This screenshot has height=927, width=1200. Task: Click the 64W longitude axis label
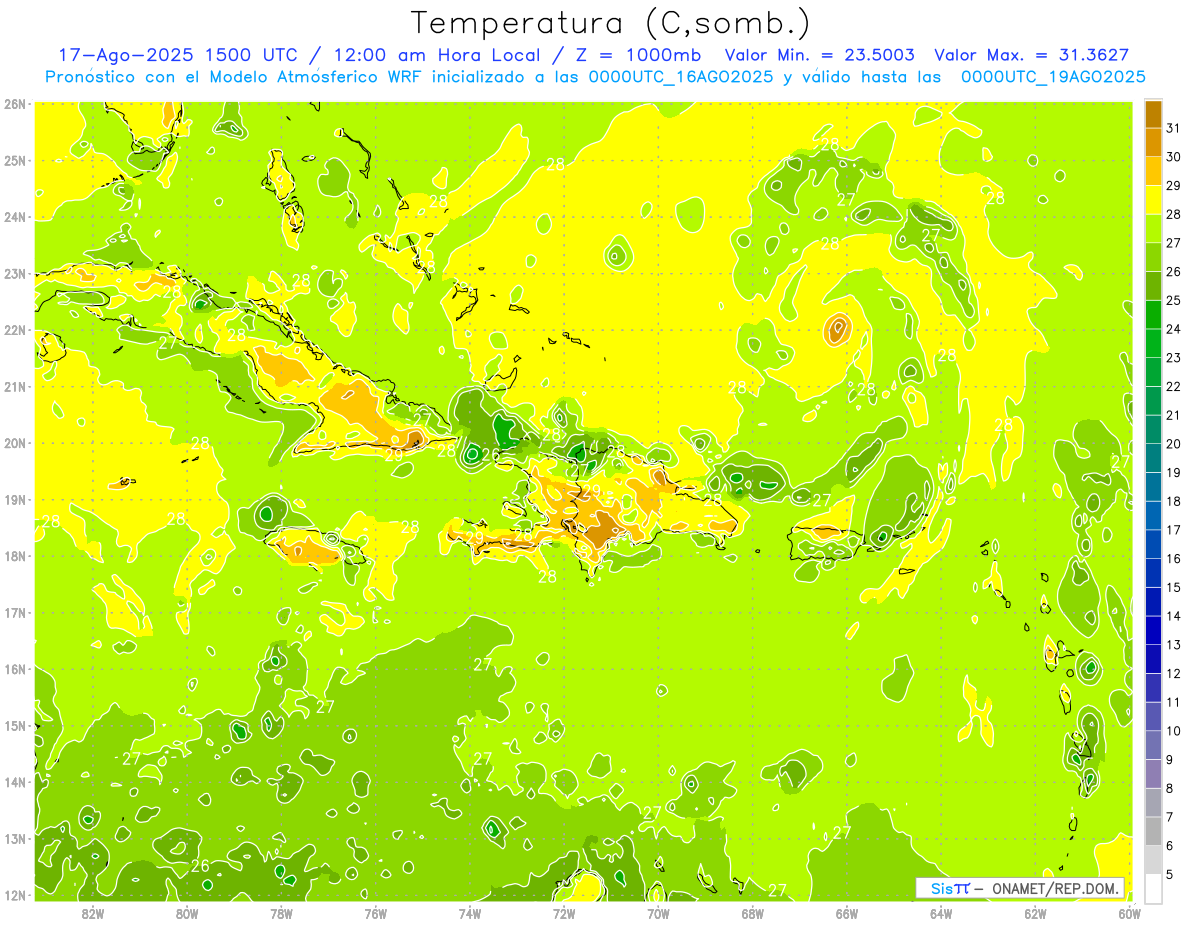tap(941, 913)
